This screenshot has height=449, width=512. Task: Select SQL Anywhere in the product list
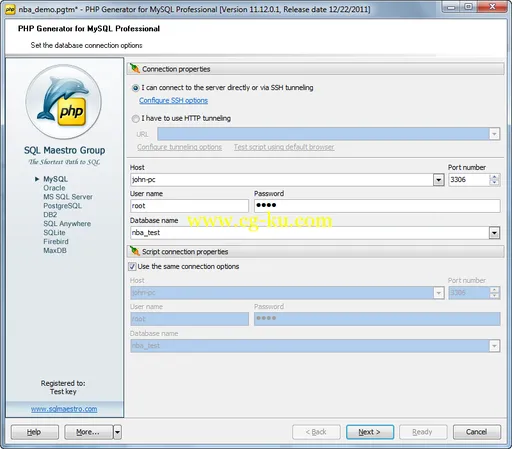click(67, 224)
